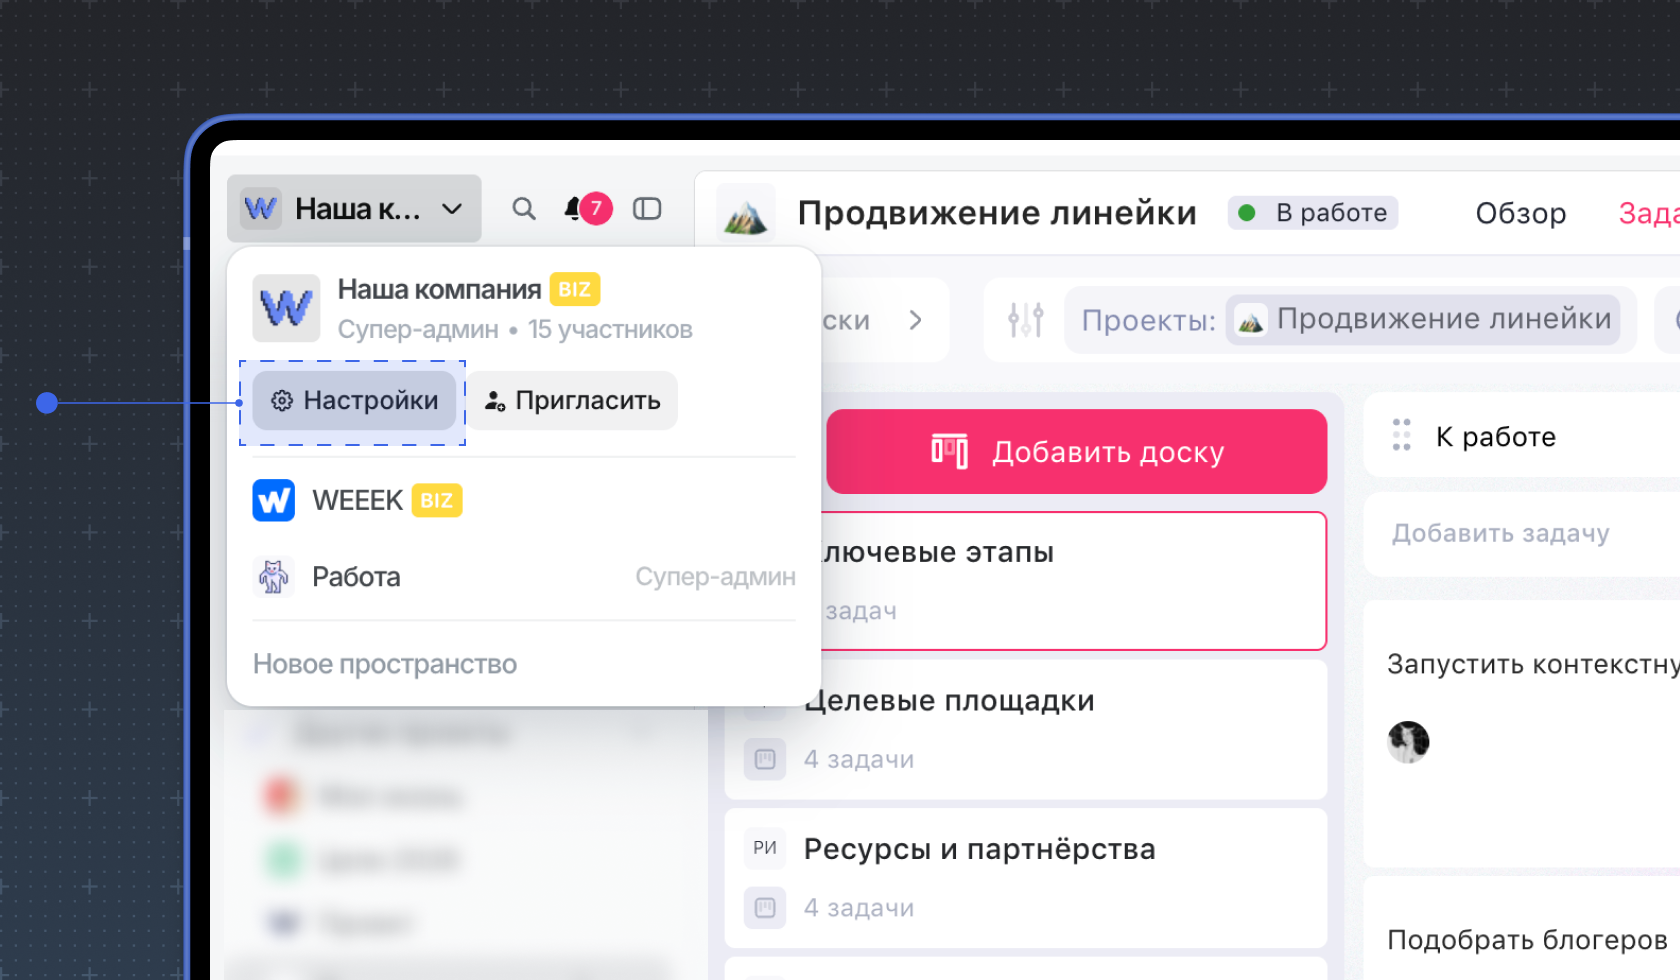Change status via the В работе badge
Screen dimensions: 1680x980
[1312, 212]
